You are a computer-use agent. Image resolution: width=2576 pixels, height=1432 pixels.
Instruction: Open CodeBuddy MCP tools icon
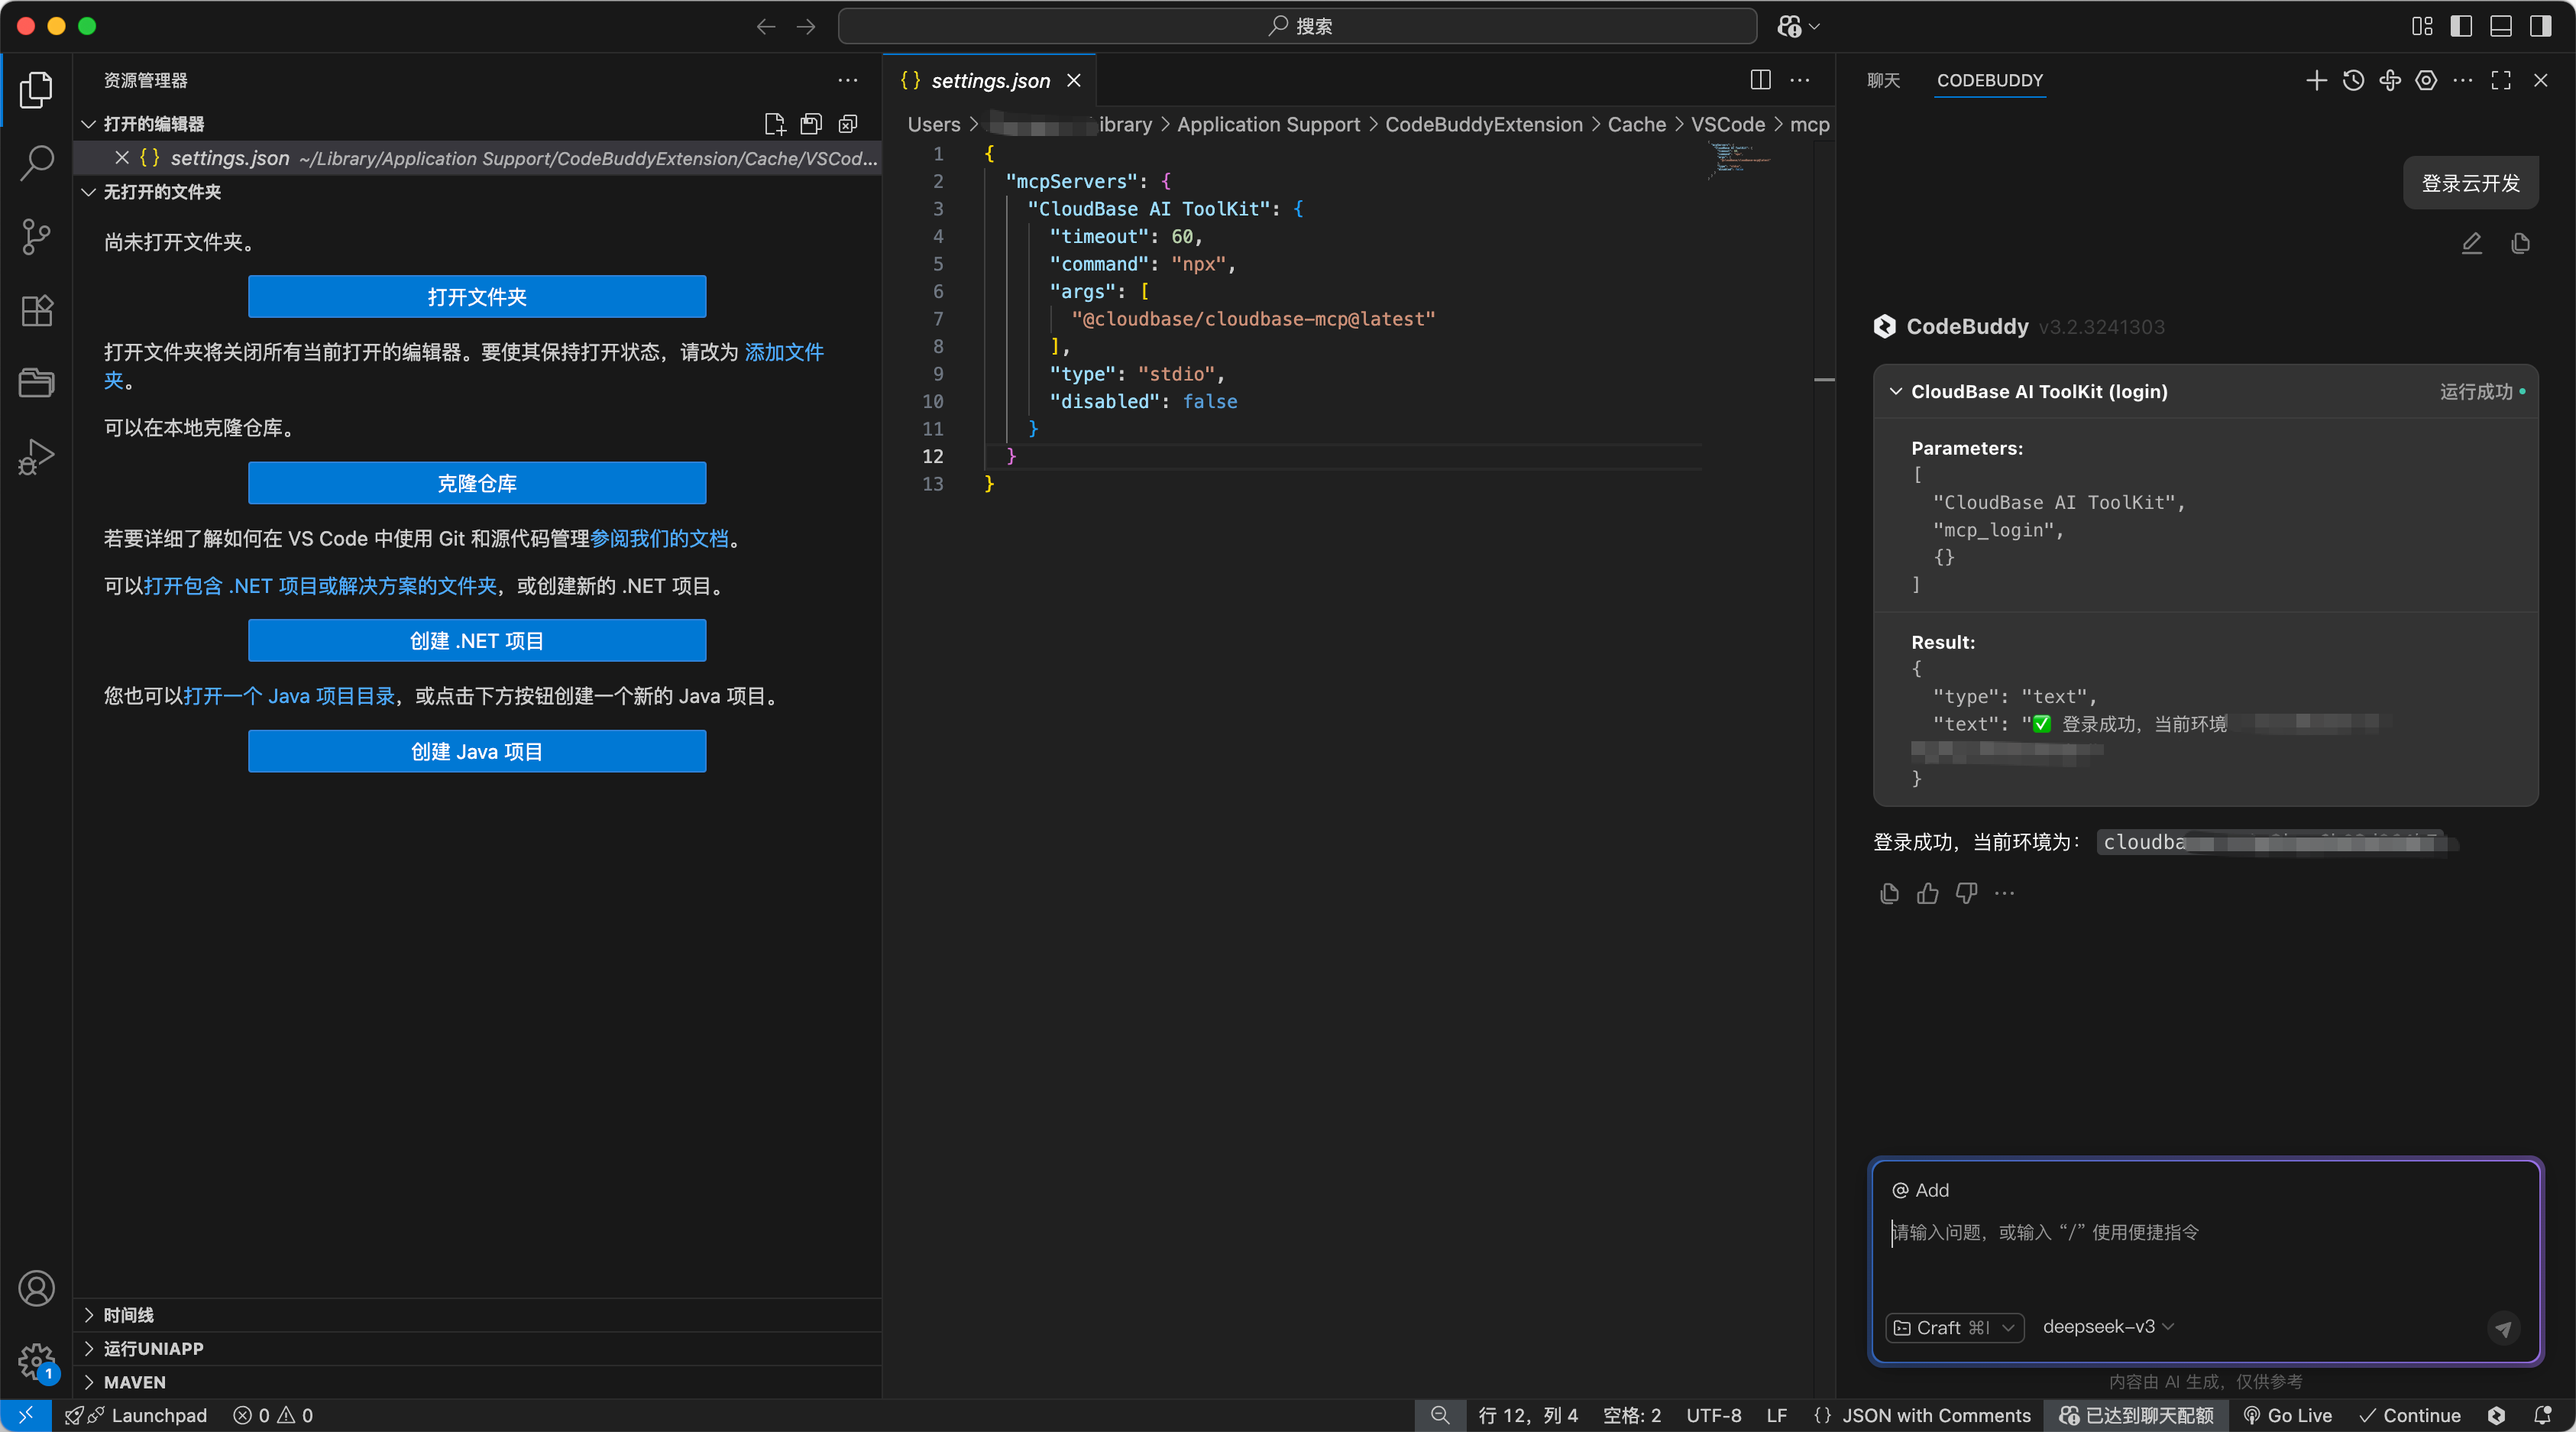pos(2390,80)
